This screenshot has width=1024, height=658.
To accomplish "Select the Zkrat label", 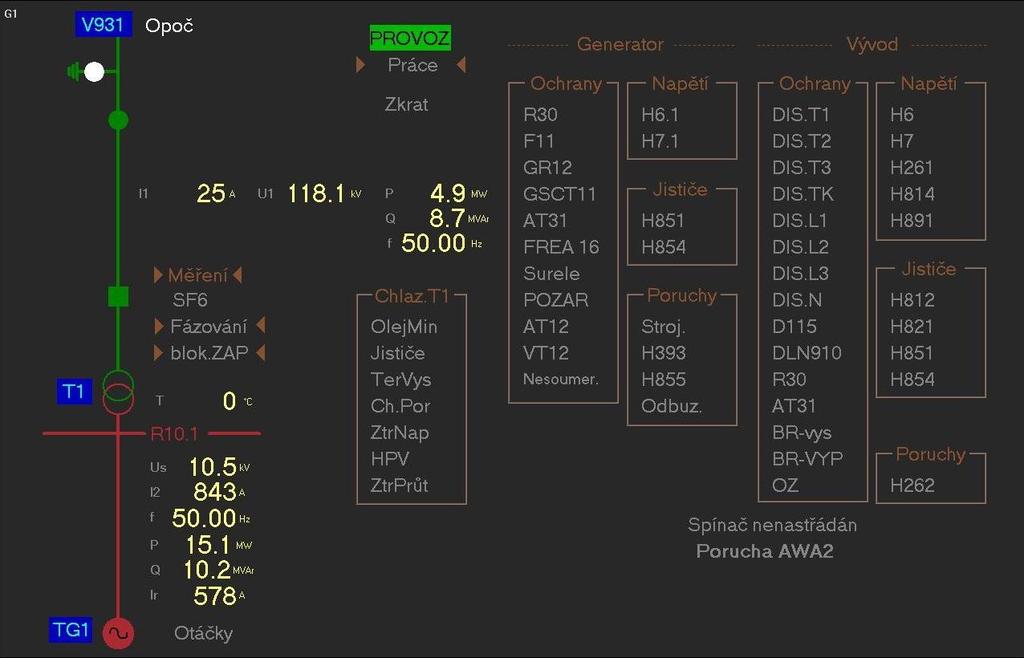I will tap(406, 104).
